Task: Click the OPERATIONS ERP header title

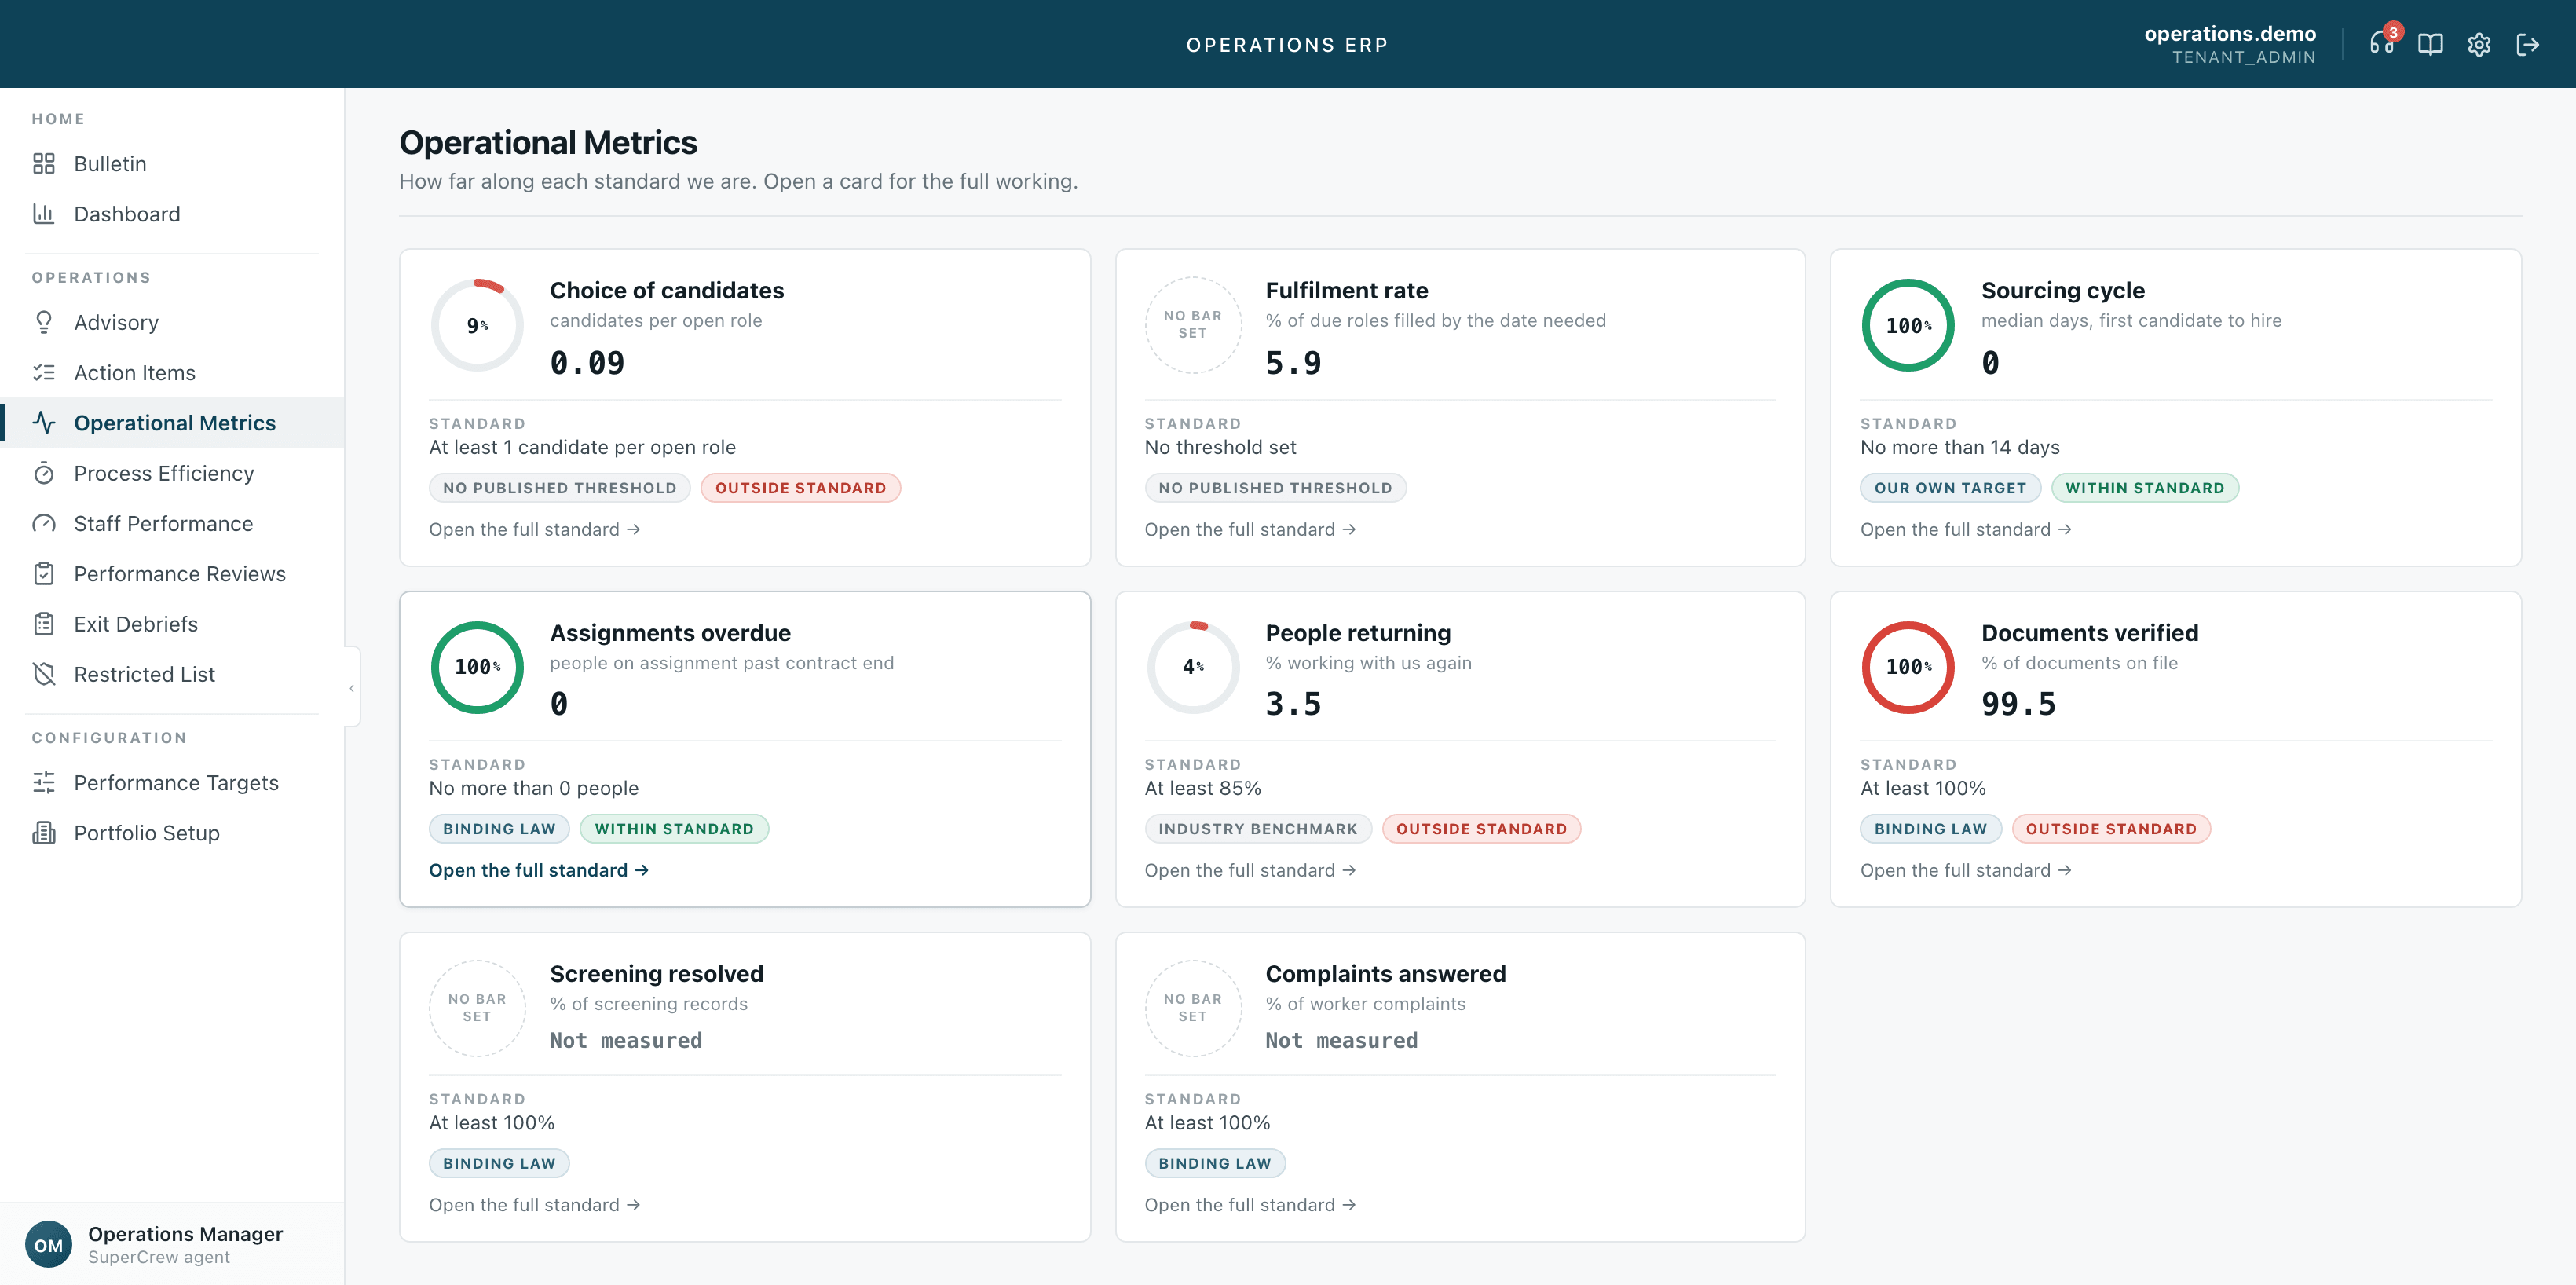Action: [x=1287, y=45]
